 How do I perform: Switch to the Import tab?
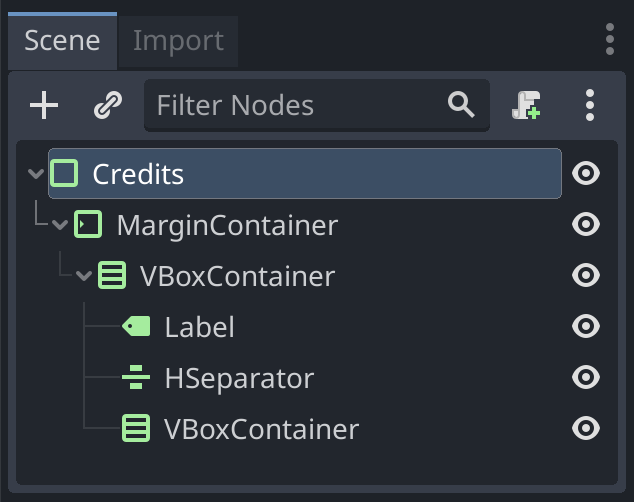point(178,41)
